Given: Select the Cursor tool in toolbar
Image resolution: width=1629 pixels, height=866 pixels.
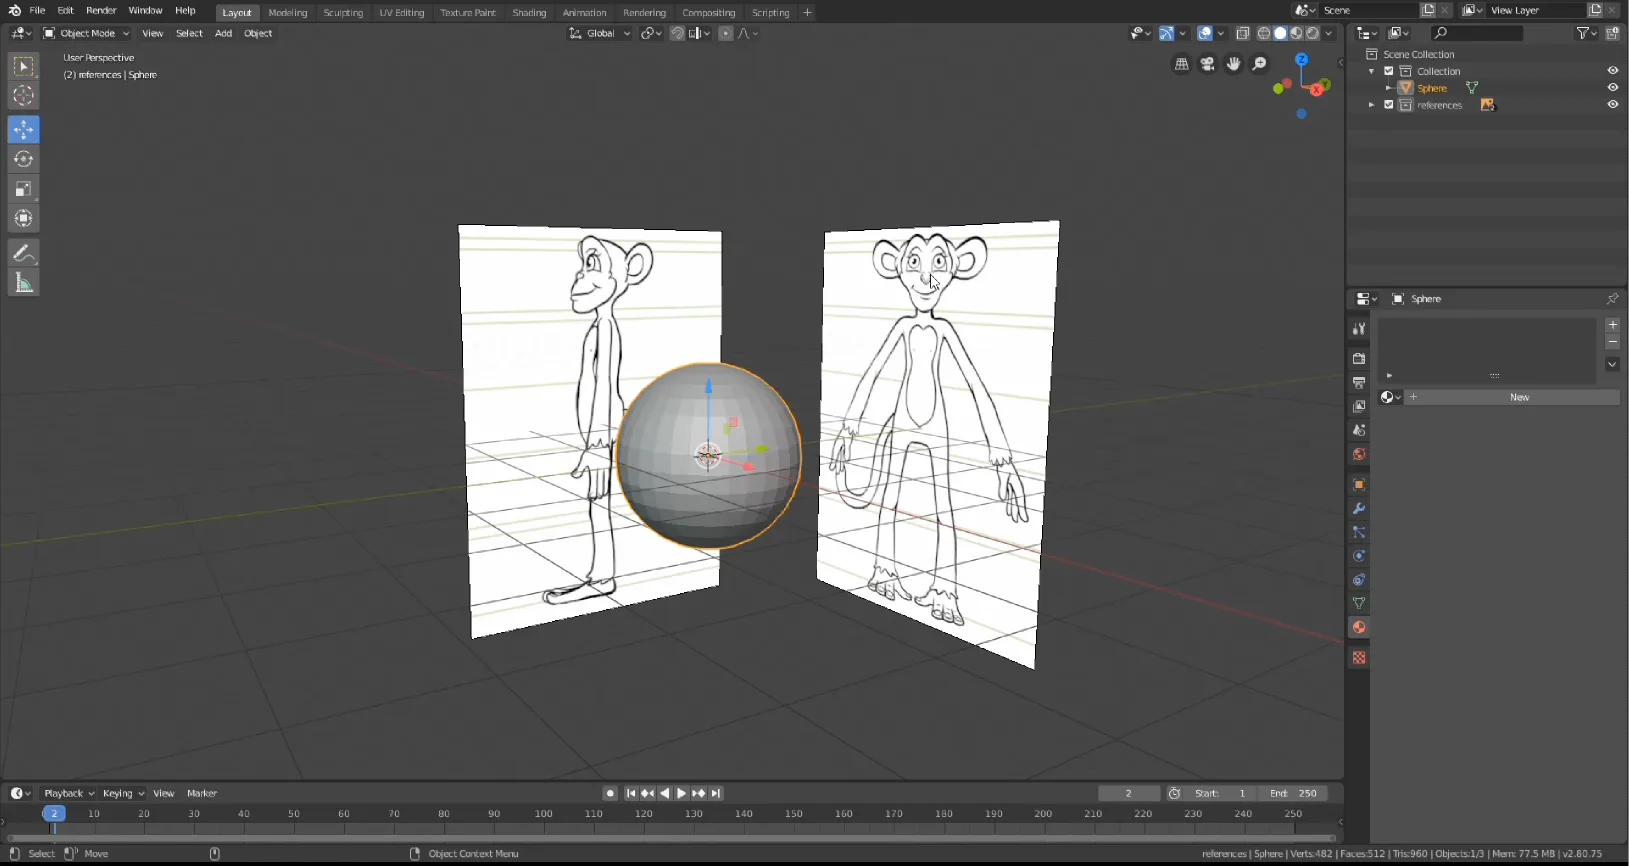Looking at the screenshot, I should pos(23,96).
